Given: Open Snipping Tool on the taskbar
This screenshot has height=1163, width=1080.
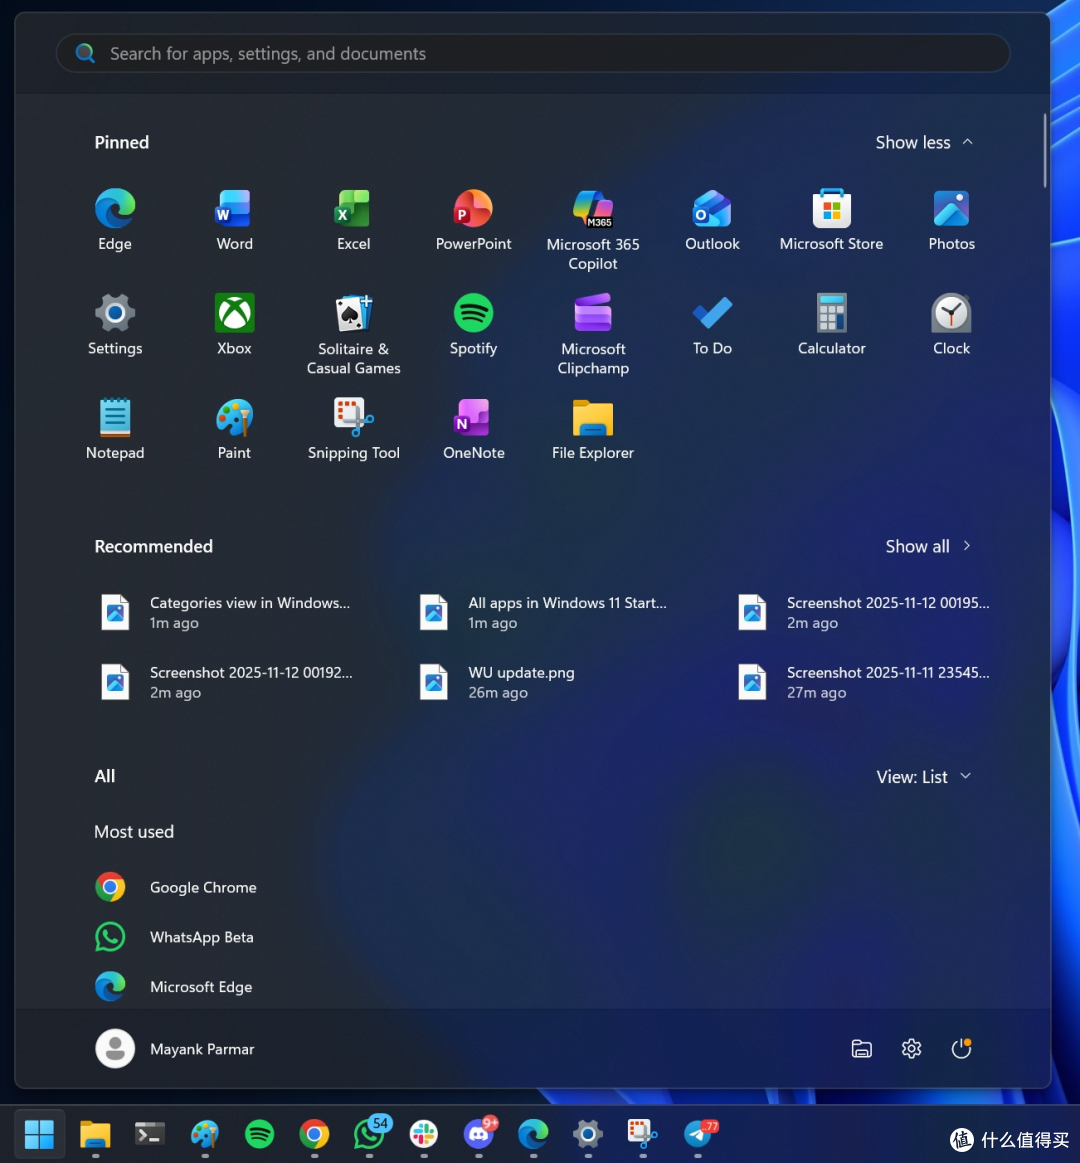Looking at the screenshot, I should (642, 1134).
